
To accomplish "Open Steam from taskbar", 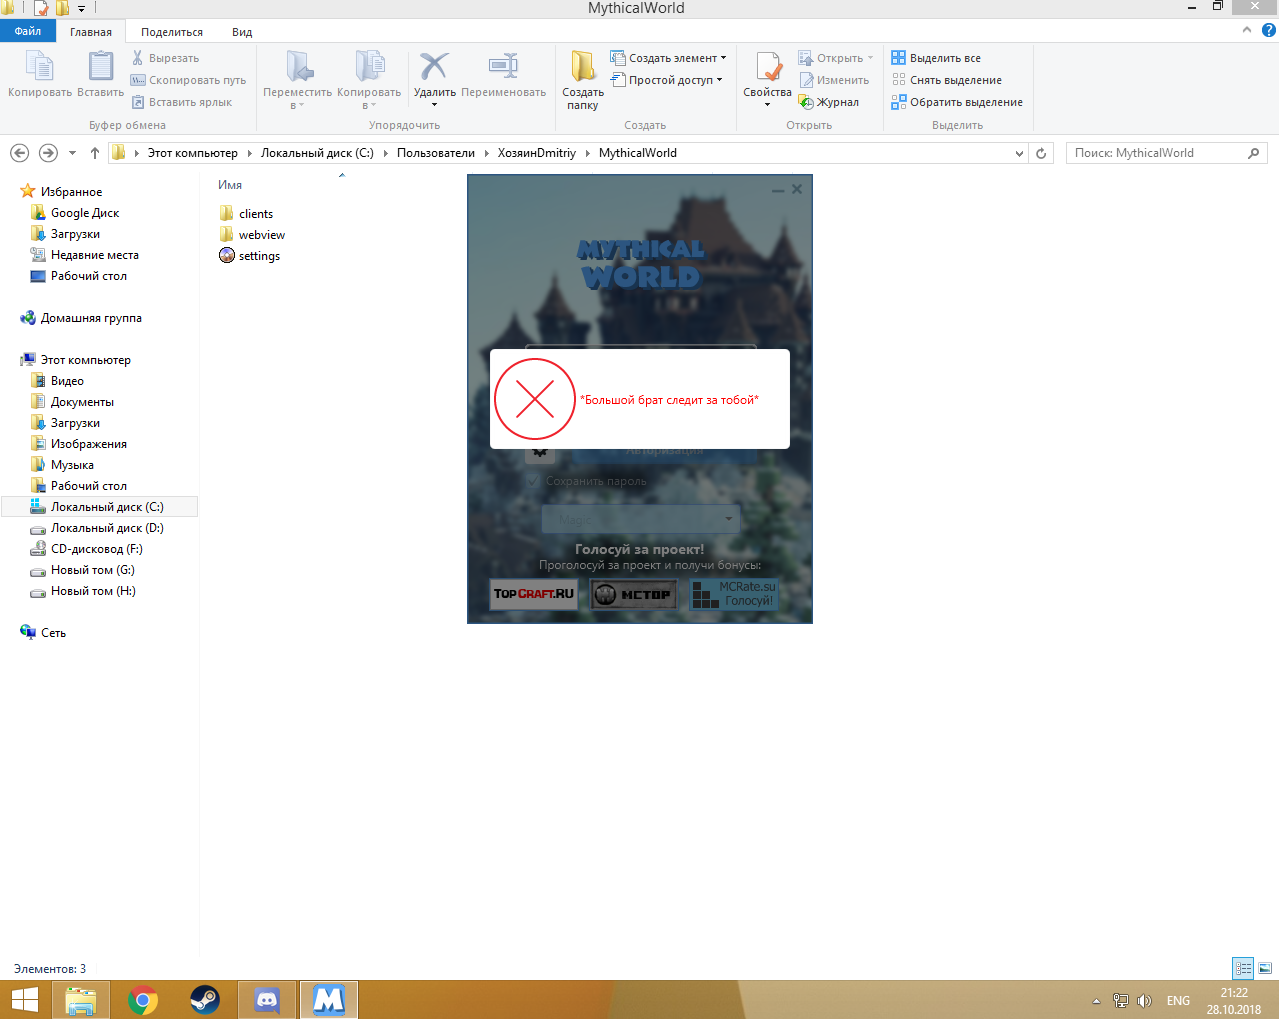I will [x=205, y=1000].
